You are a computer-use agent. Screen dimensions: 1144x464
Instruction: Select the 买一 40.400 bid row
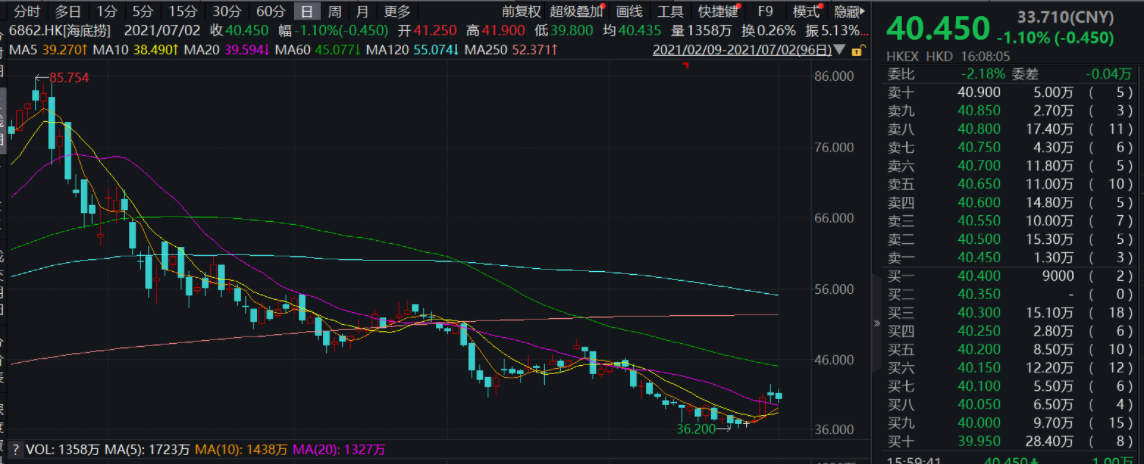click(1010, 277)
